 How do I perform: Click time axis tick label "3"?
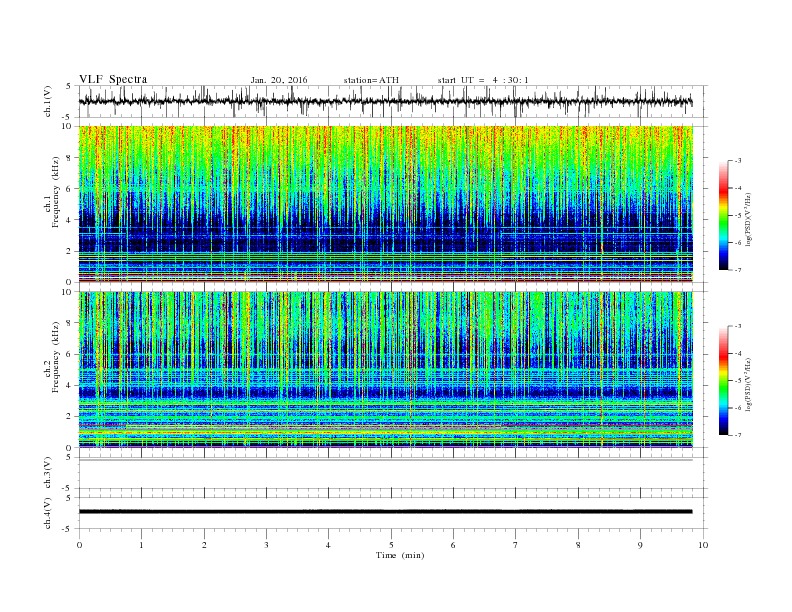(266, 545)
